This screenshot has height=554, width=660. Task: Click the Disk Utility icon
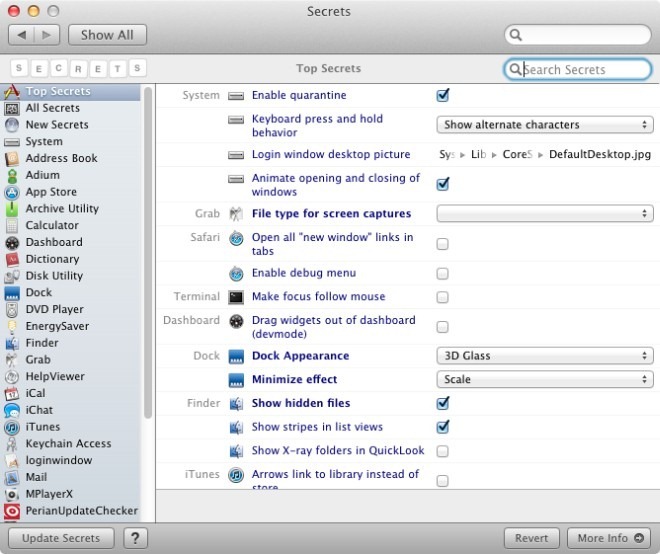pyautogui.click(x=12, y=276)
